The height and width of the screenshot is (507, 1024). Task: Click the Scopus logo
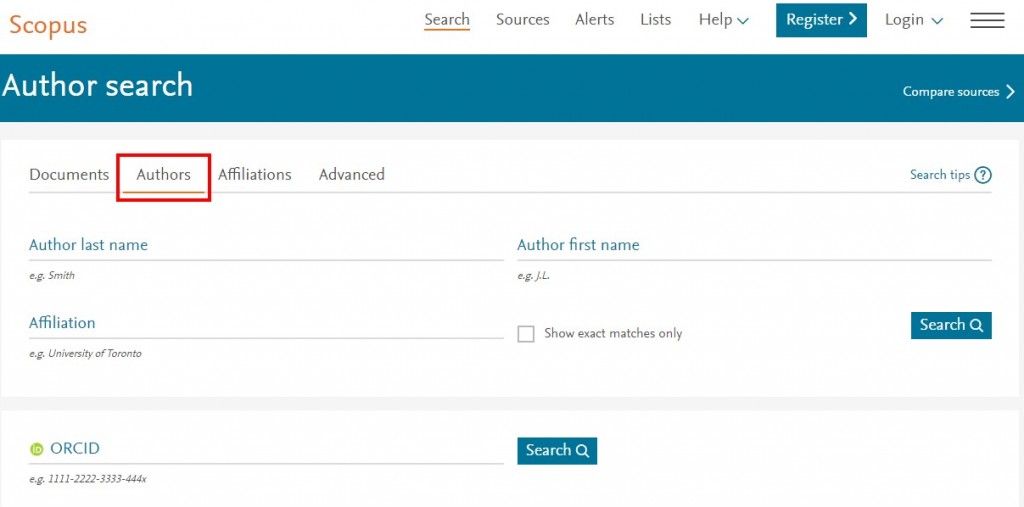point(48,25)
